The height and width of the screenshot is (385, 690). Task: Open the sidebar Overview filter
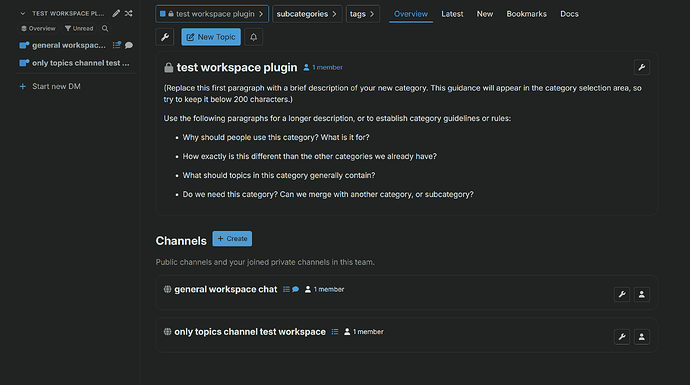click(38, 29)
